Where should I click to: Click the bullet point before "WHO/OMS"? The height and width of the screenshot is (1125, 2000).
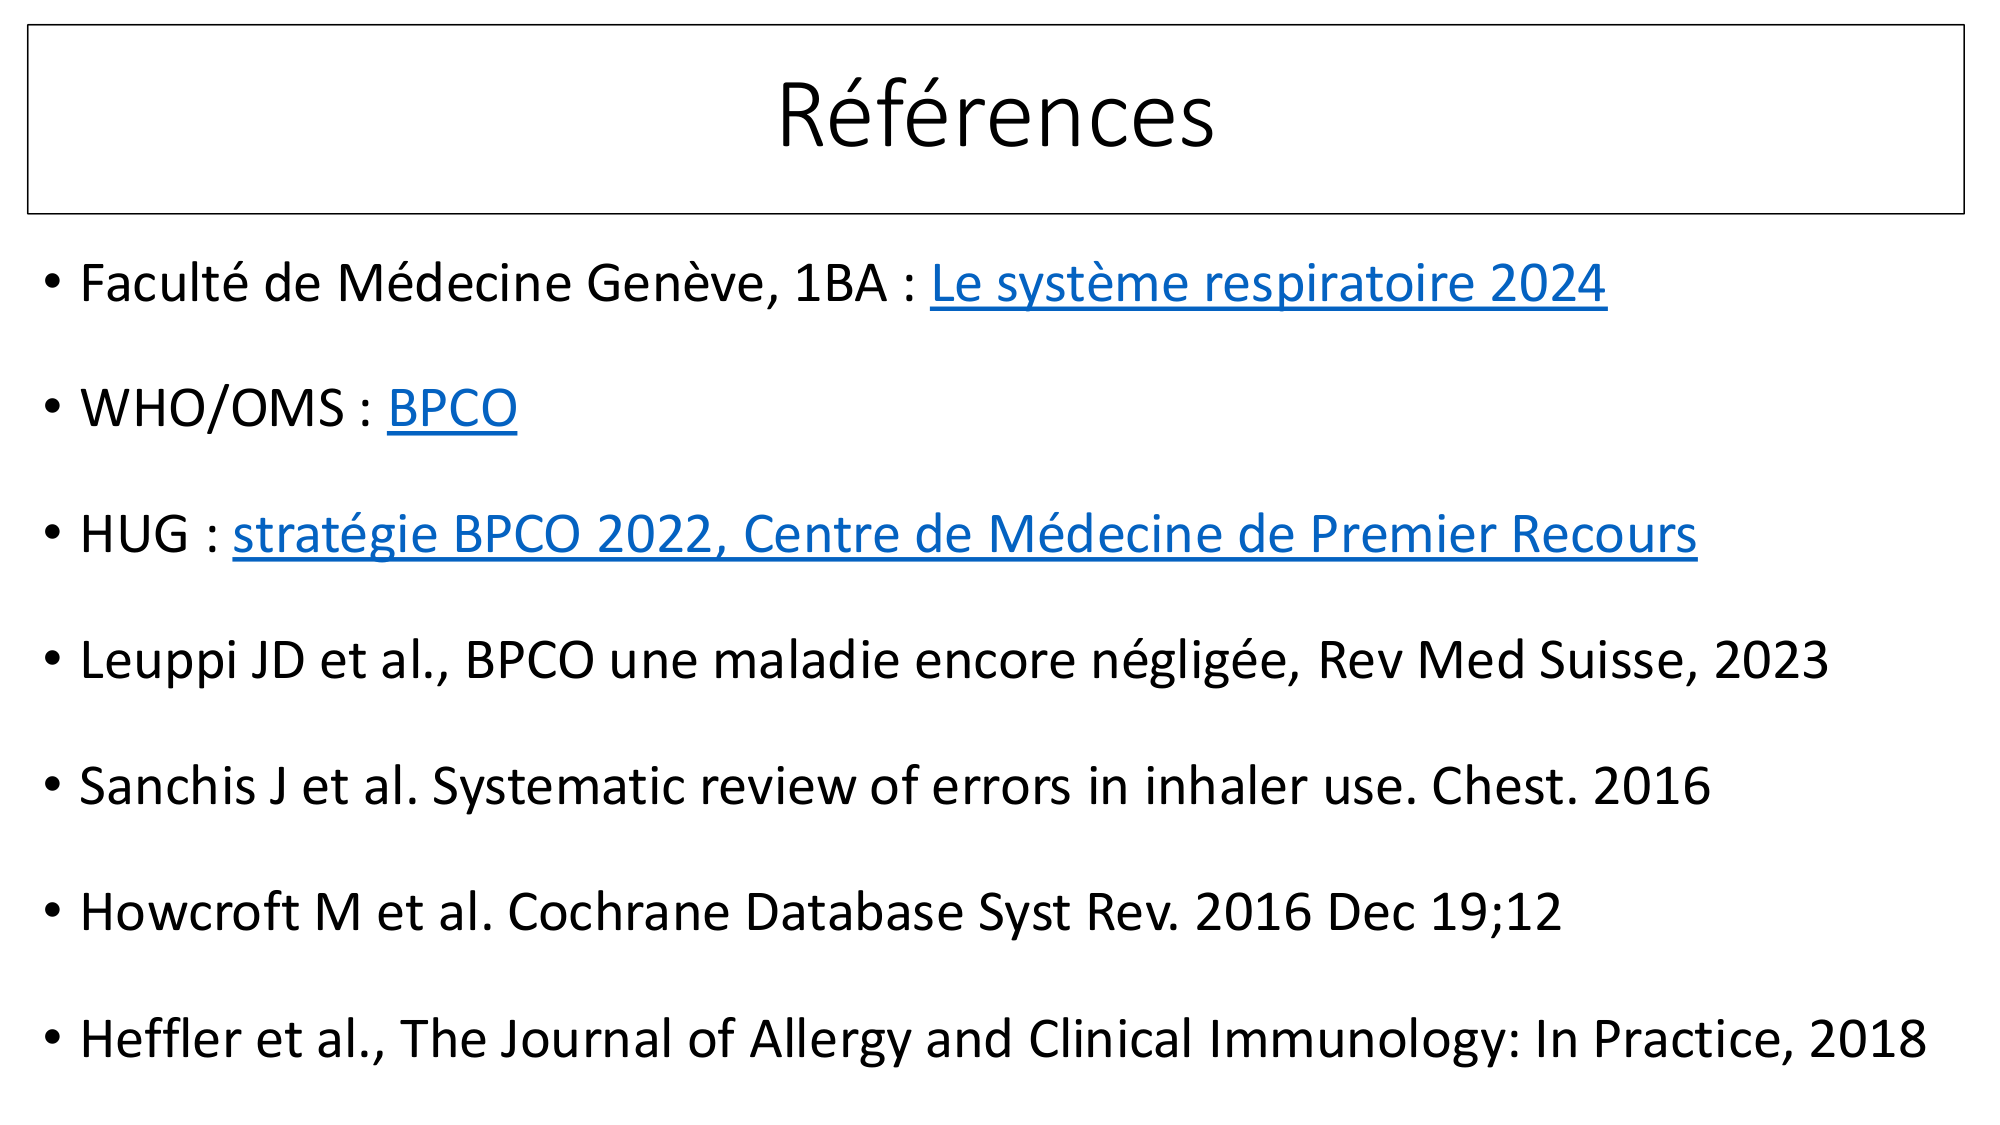click(x=53, y=408)
